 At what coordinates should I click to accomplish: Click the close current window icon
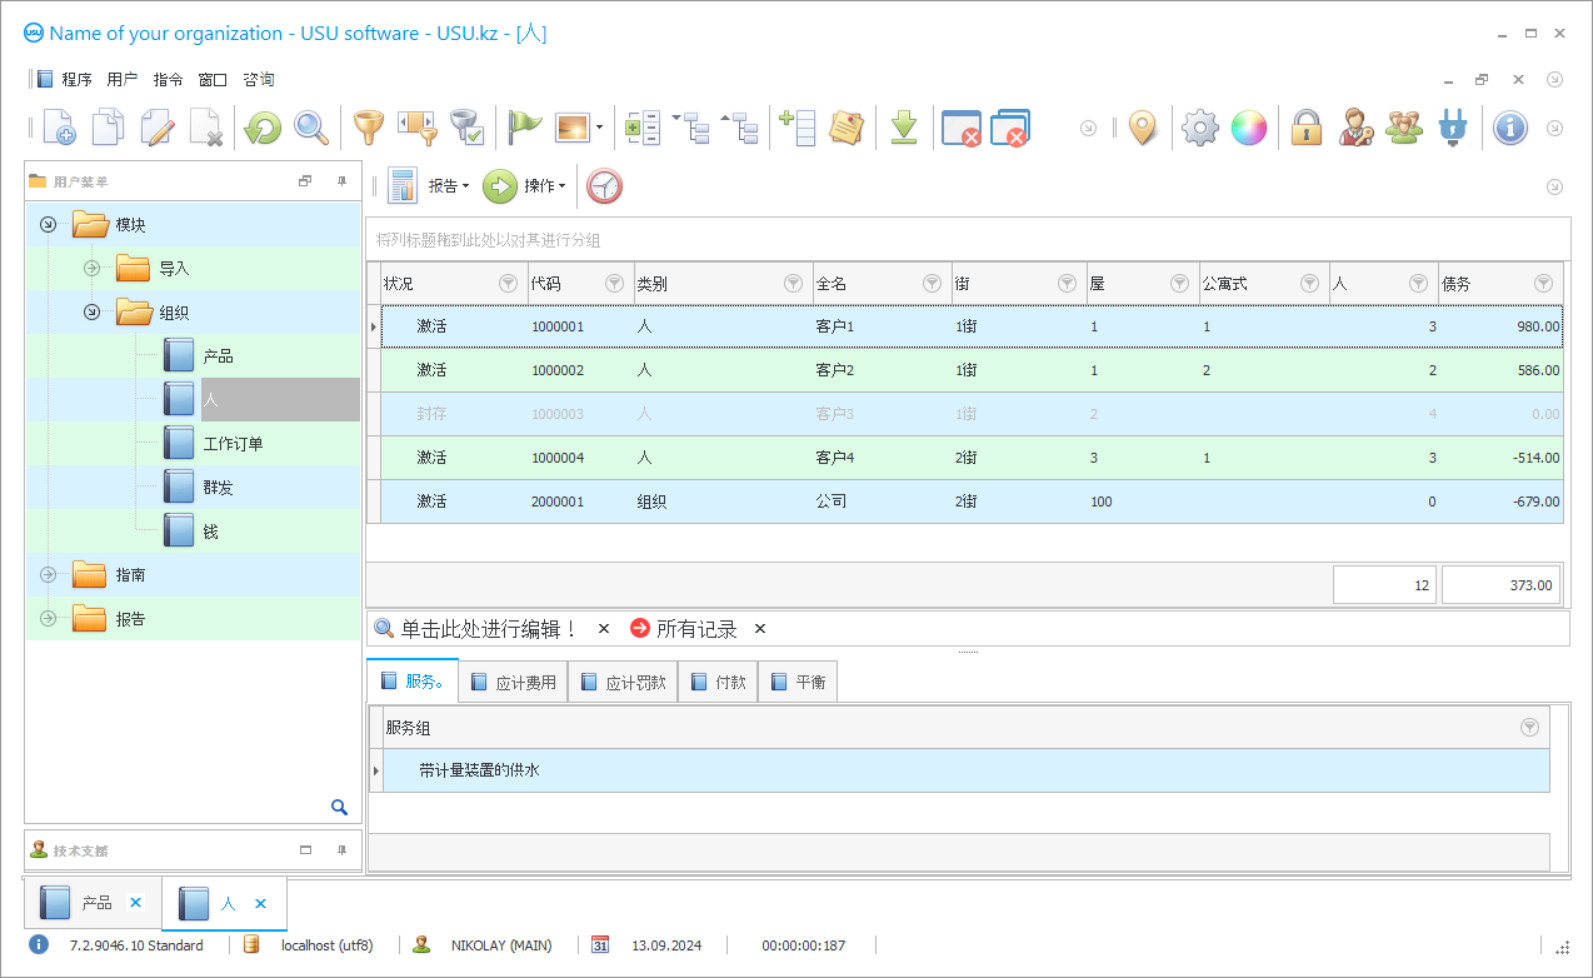click(961, 128)
